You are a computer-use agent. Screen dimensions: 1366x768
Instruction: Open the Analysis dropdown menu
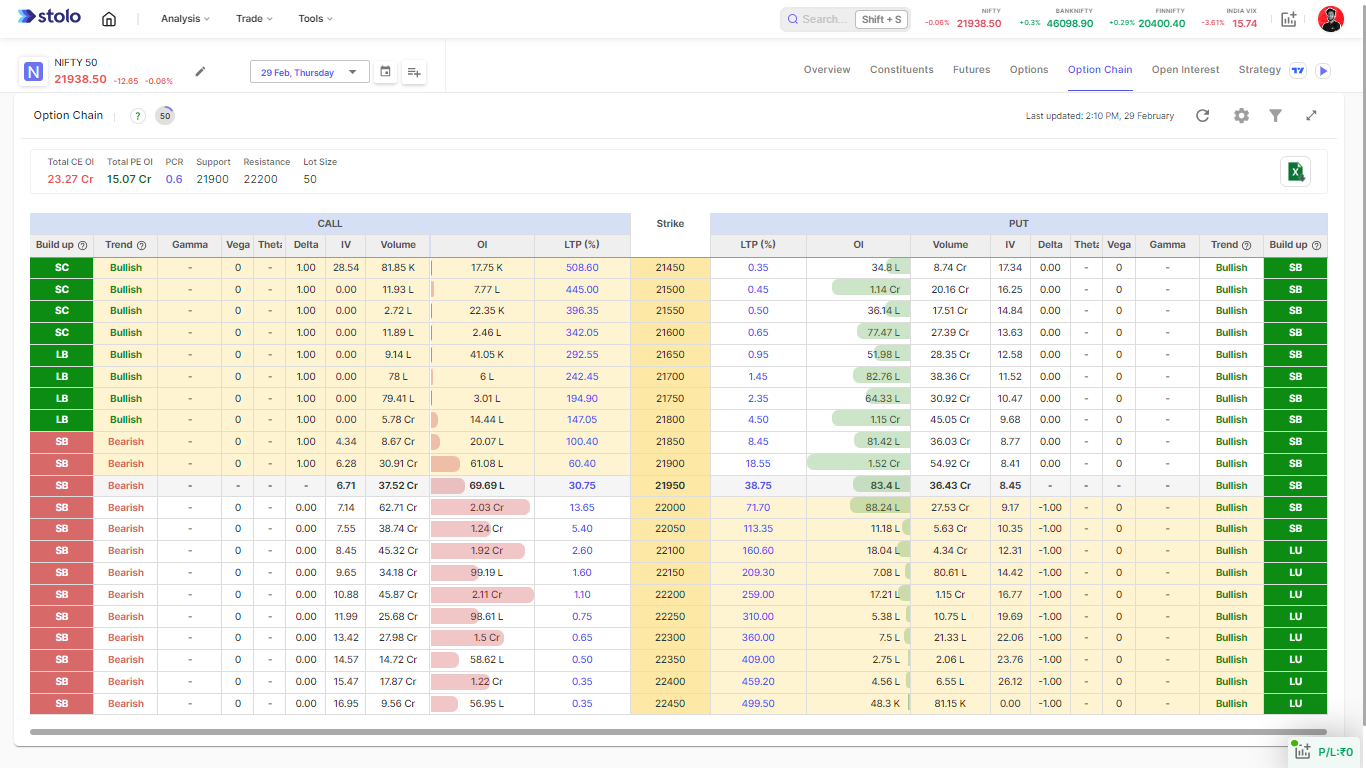pos(185,19)
